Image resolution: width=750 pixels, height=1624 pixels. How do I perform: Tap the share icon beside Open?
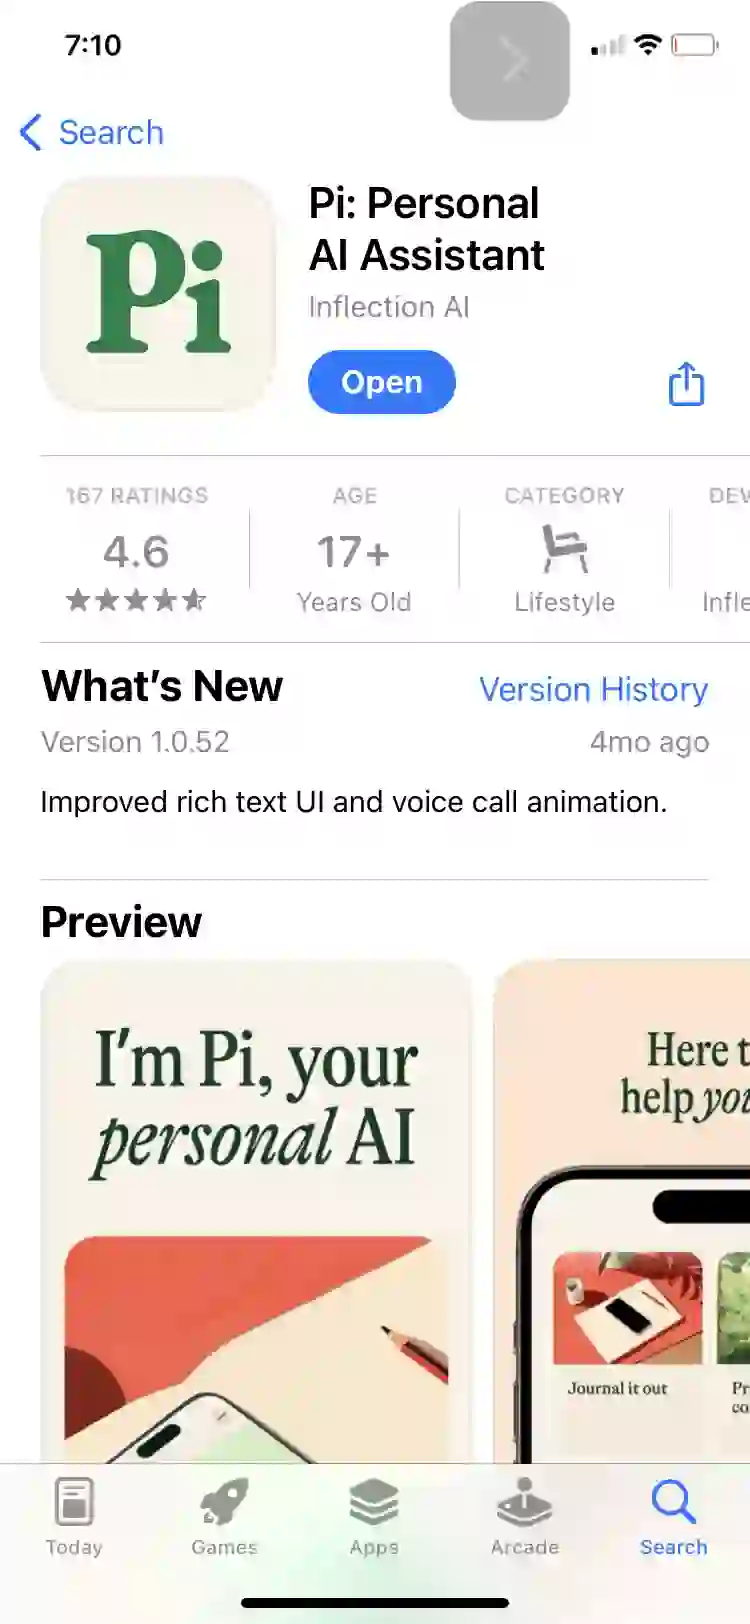686,383
